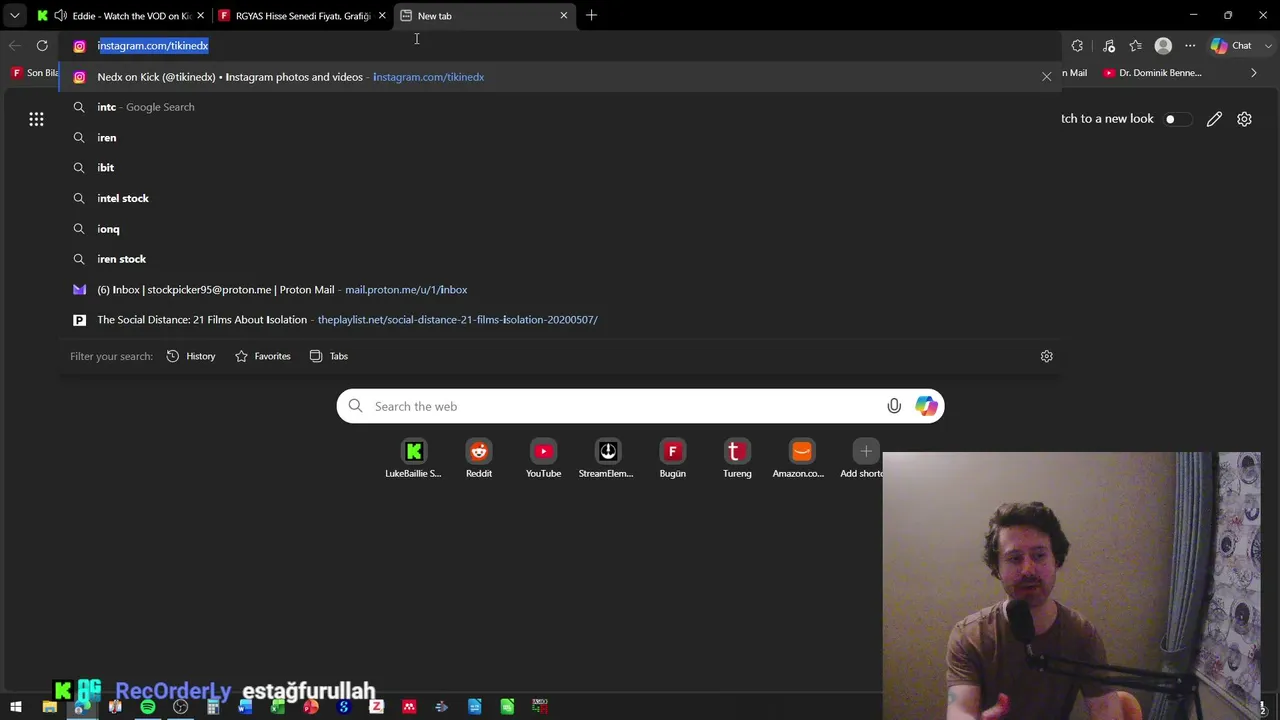Viewport: 1280px width, 720px height.
Task: Start voice search with the microphone
Action: click(894, 406)
